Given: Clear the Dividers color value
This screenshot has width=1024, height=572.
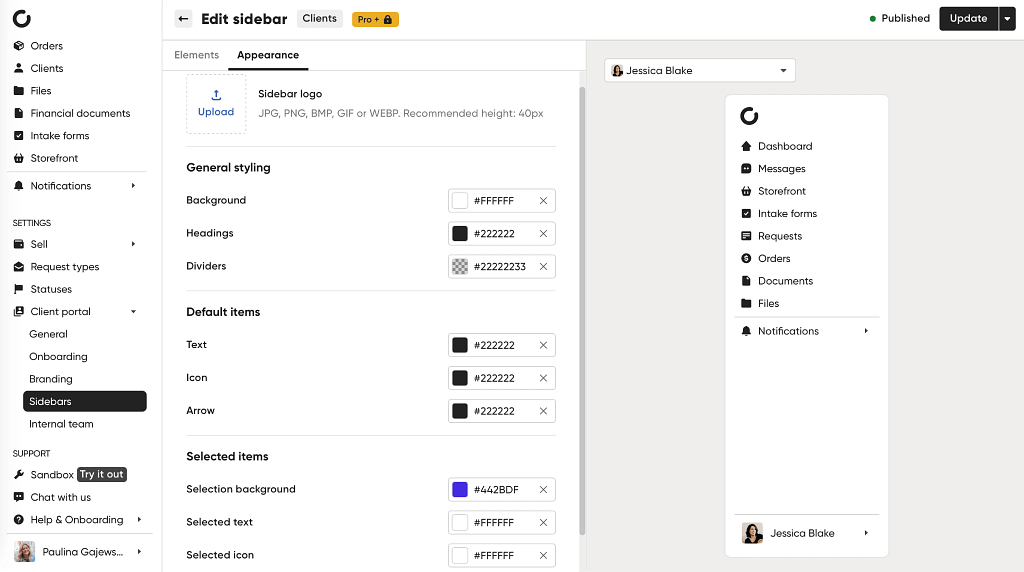Looking at the screenshot, I should click(543, 266).
